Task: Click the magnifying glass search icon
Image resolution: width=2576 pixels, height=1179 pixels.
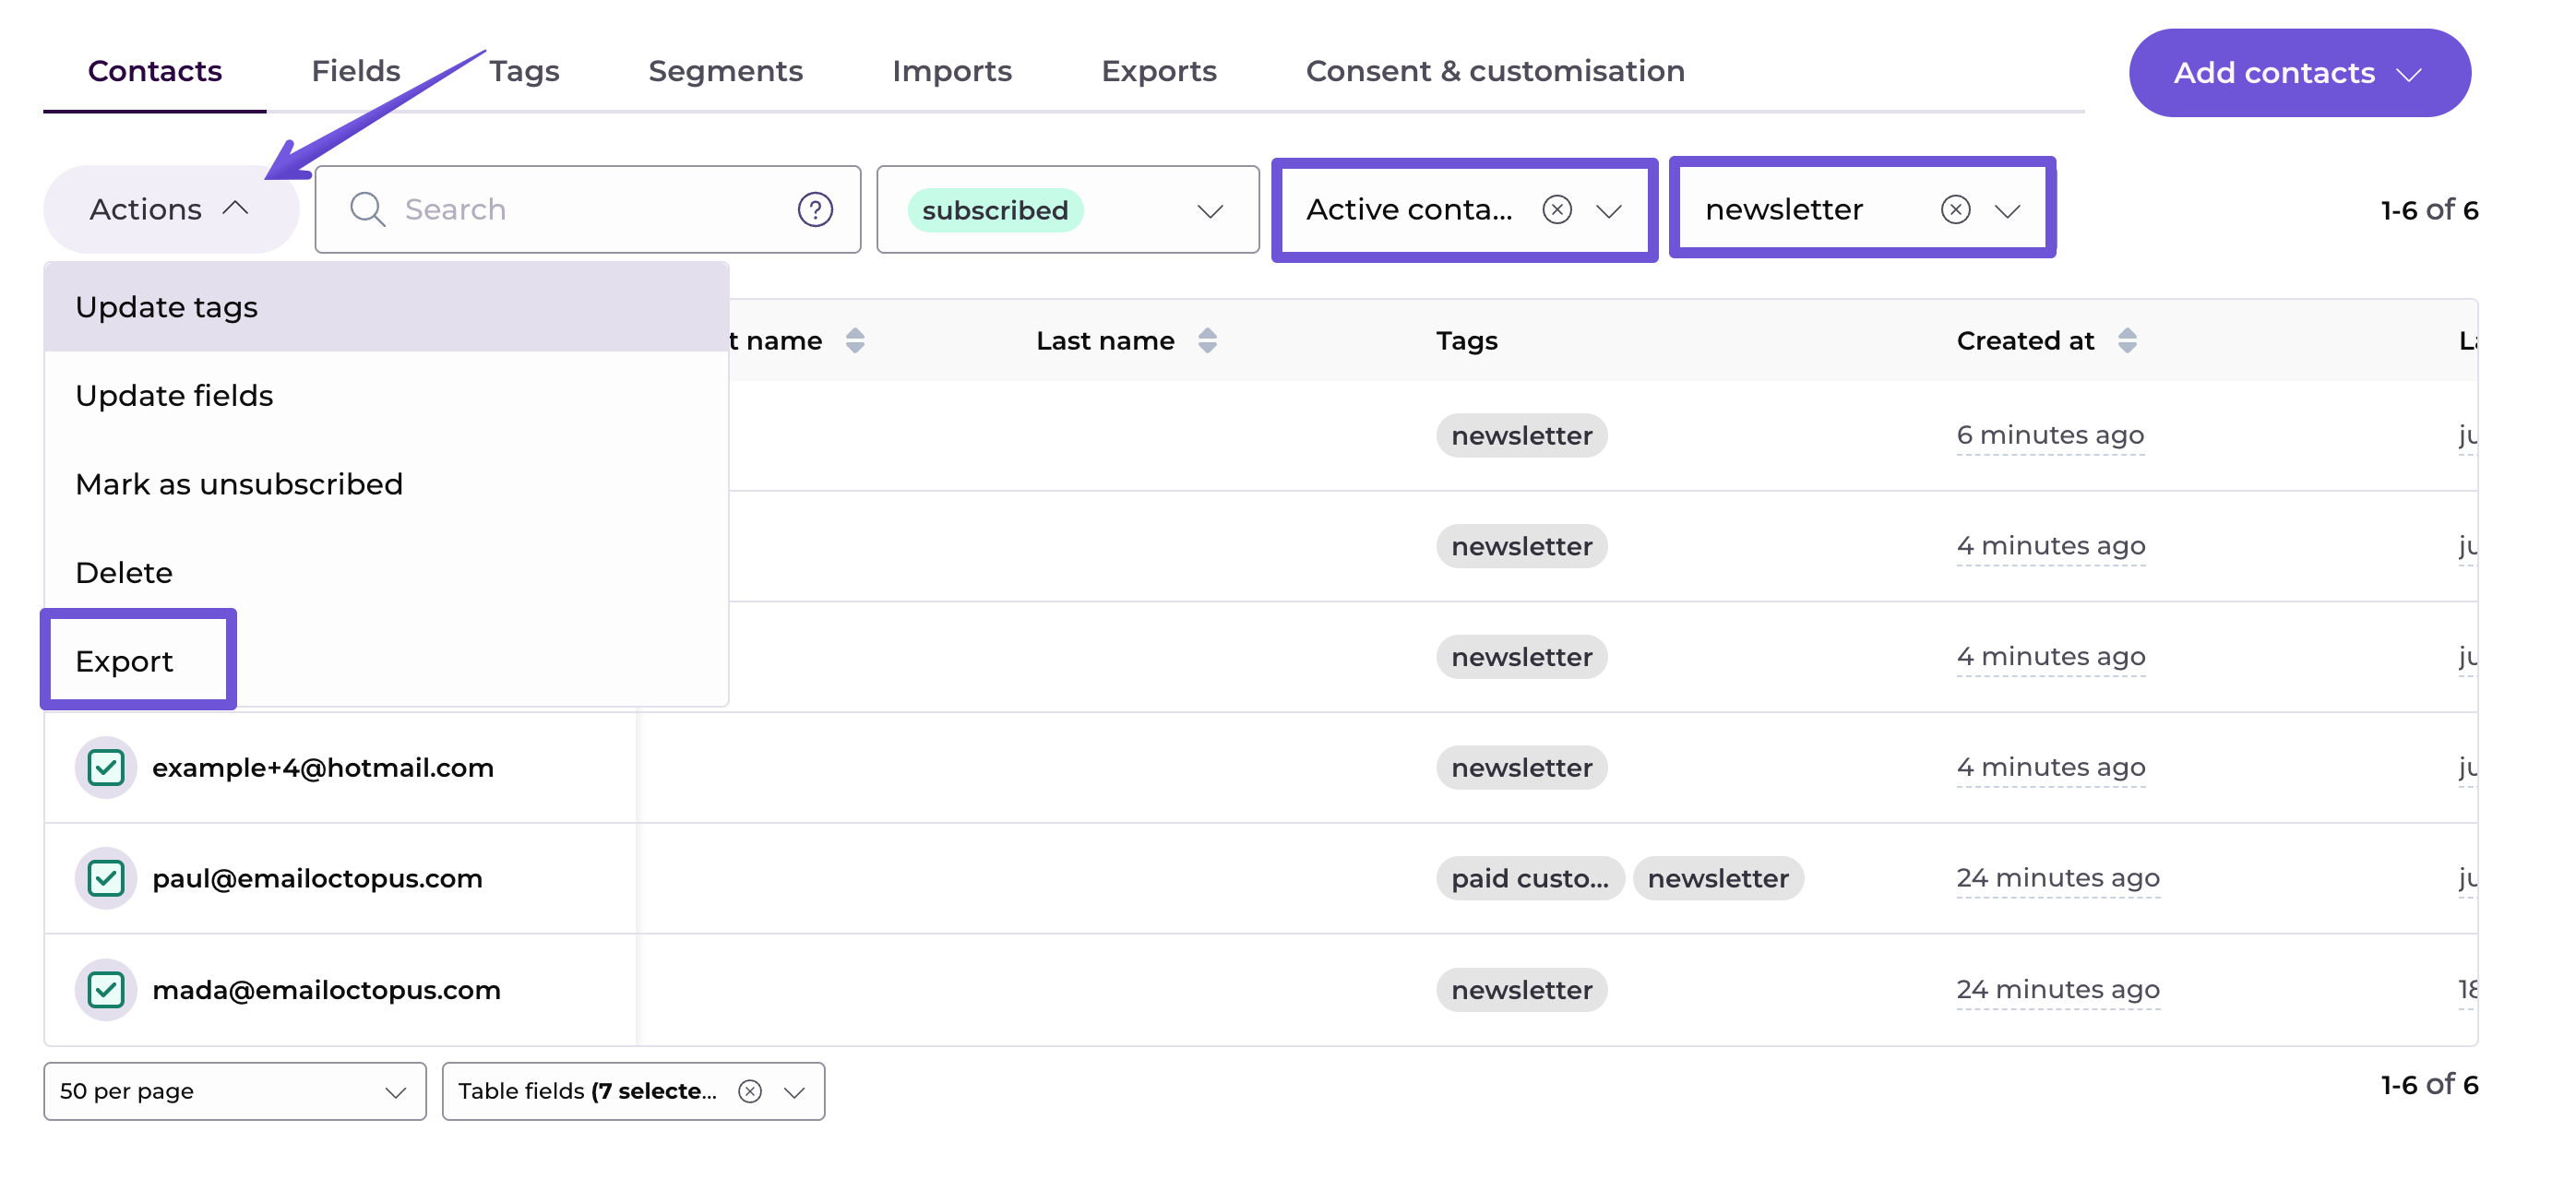Action: [367, 209]
